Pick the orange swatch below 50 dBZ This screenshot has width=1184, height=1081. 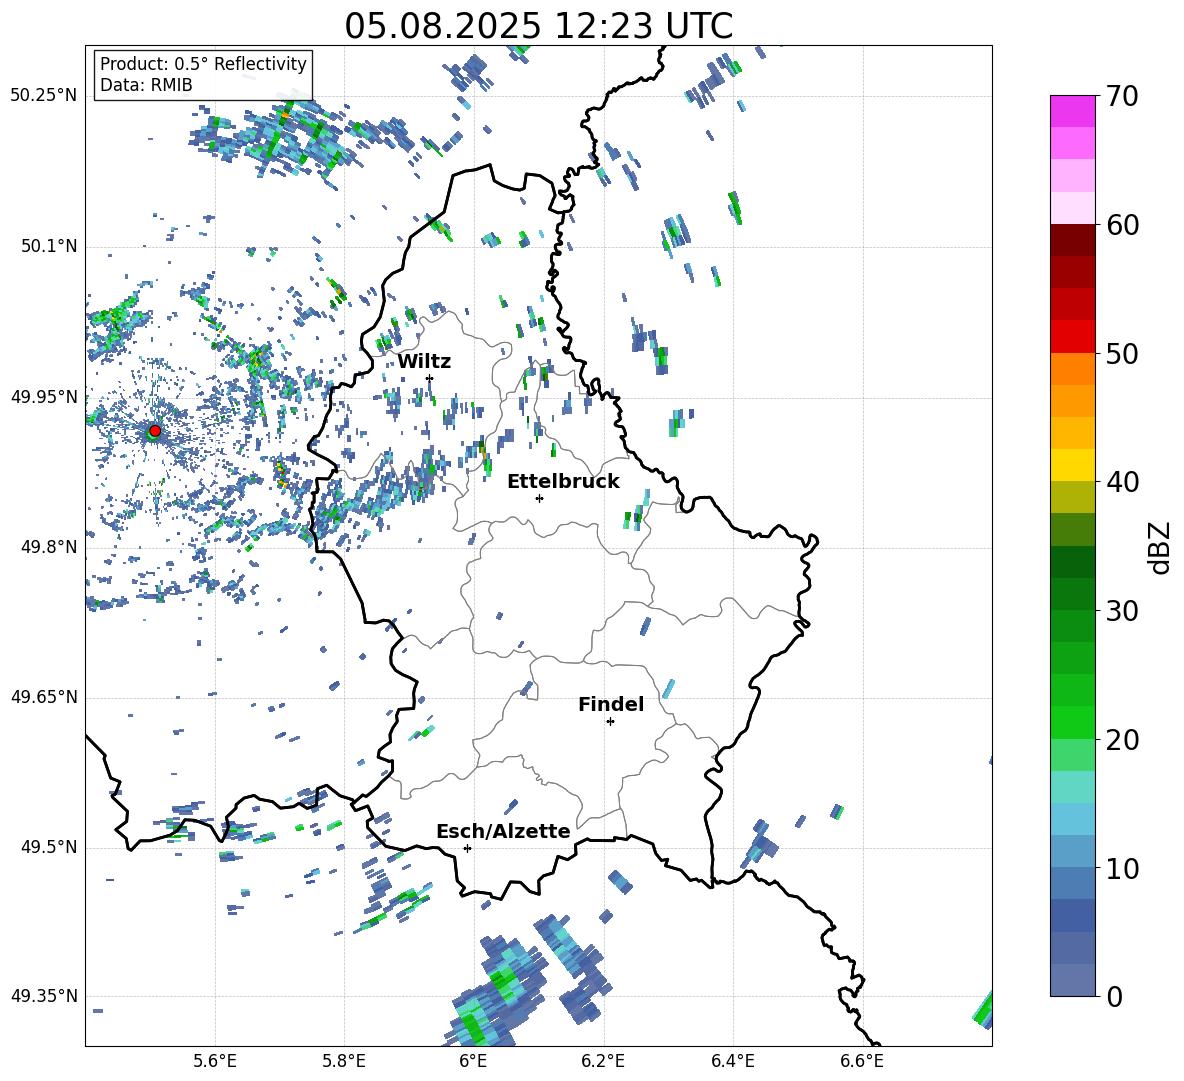click(1072, 368)
